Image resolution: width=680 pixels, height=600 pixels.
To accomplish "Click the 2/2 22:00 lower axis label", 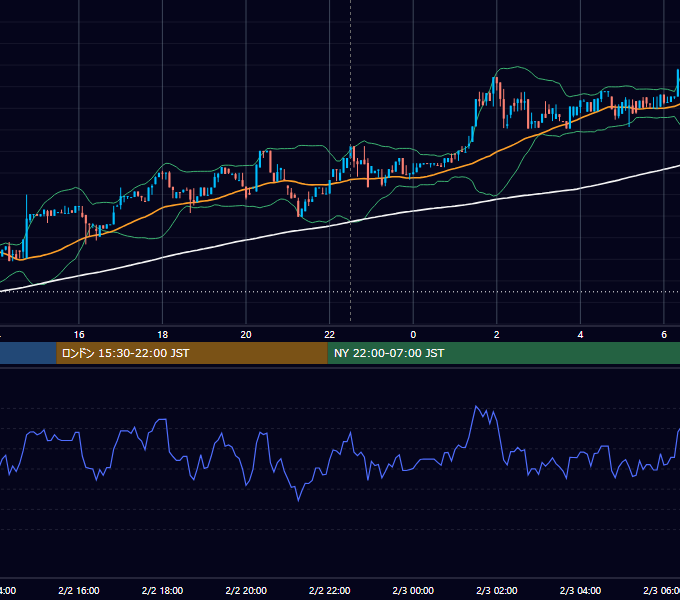I will click(330, 590).
